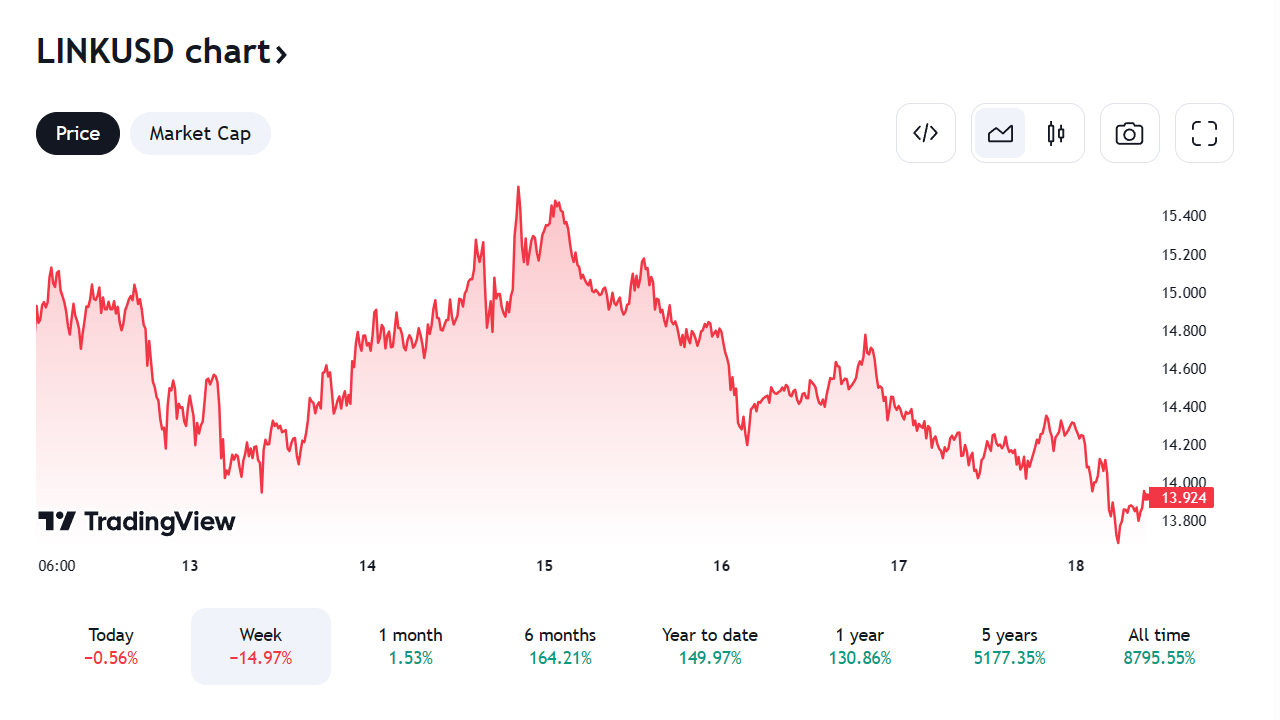Viewport: 1280px width, 720px height.
Task: Select the Price toggle pill
Action: tap(78, 133)
